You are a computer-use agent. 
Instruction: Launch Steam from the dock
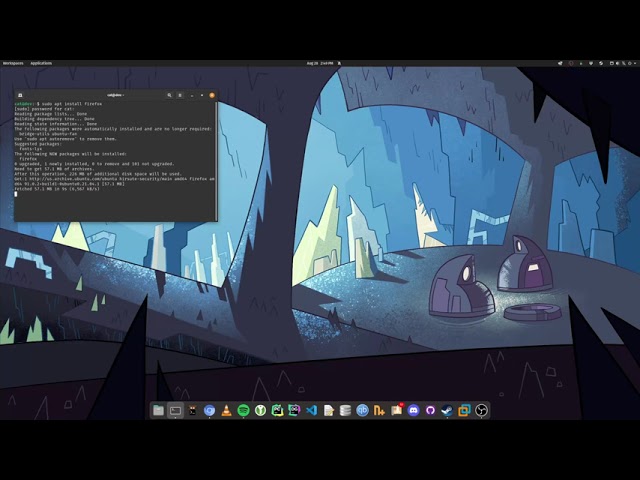447,410
